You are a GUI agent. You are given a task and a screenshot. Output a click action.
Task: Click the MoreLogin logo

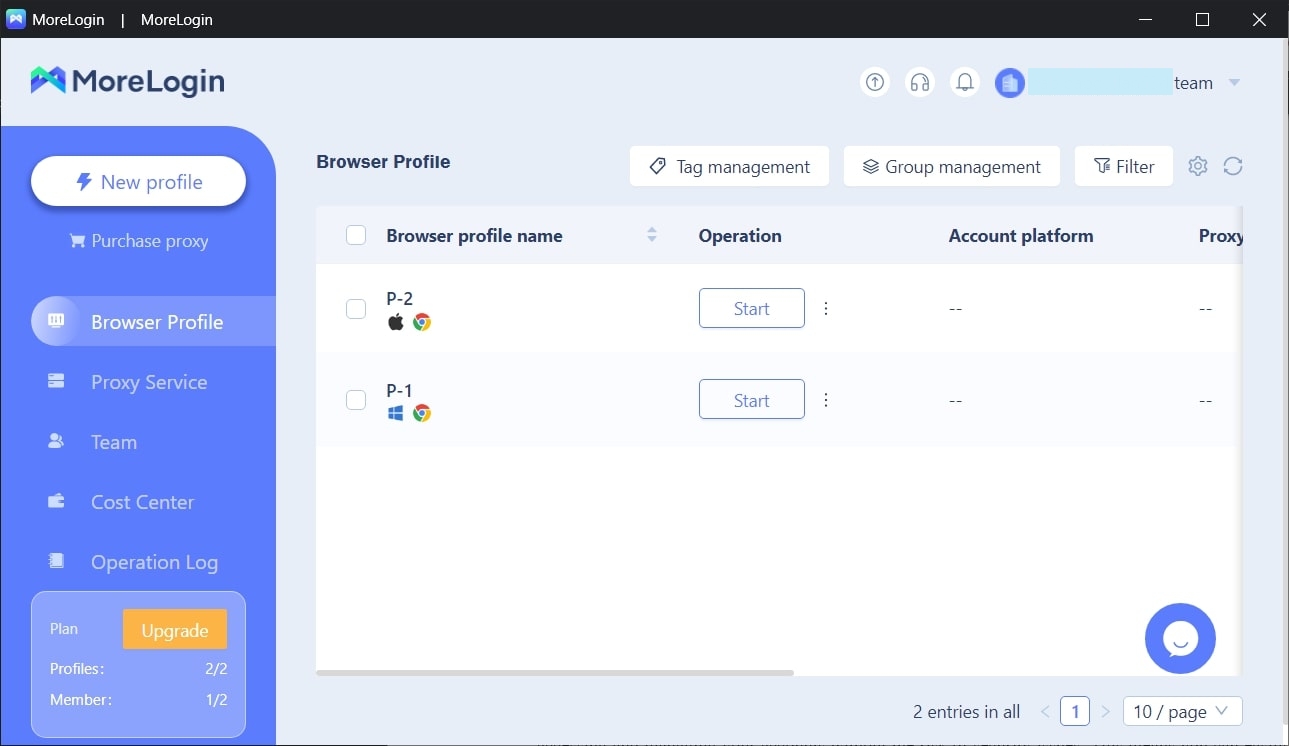click(128, 81)
